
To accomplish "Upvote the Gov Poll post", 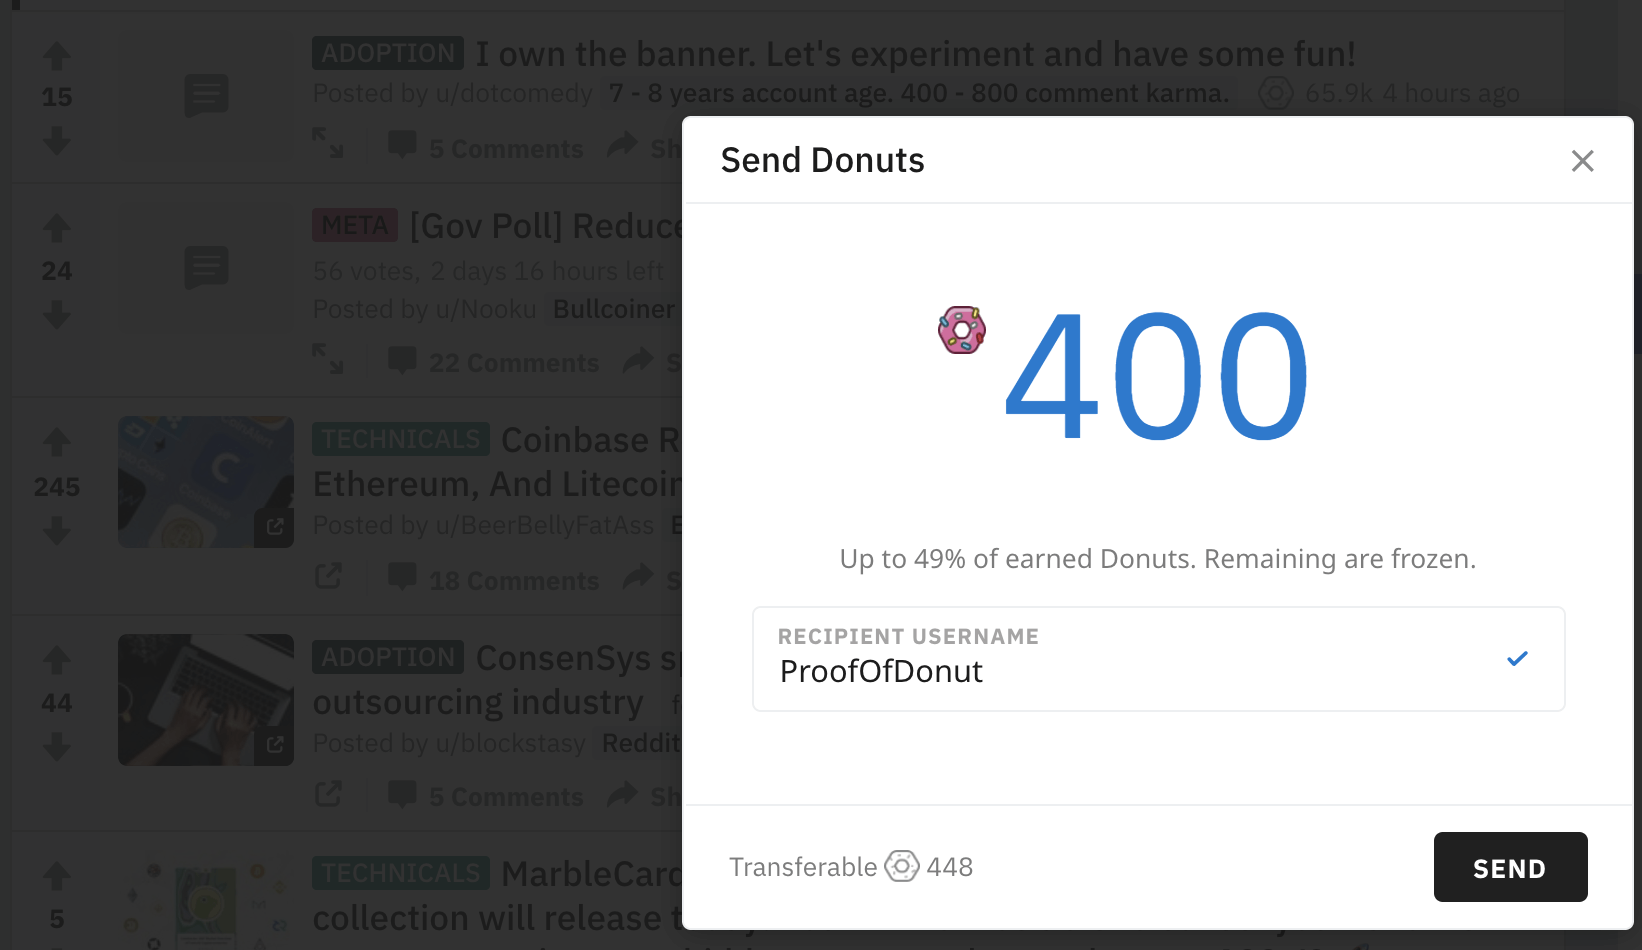I will (57, 229).
